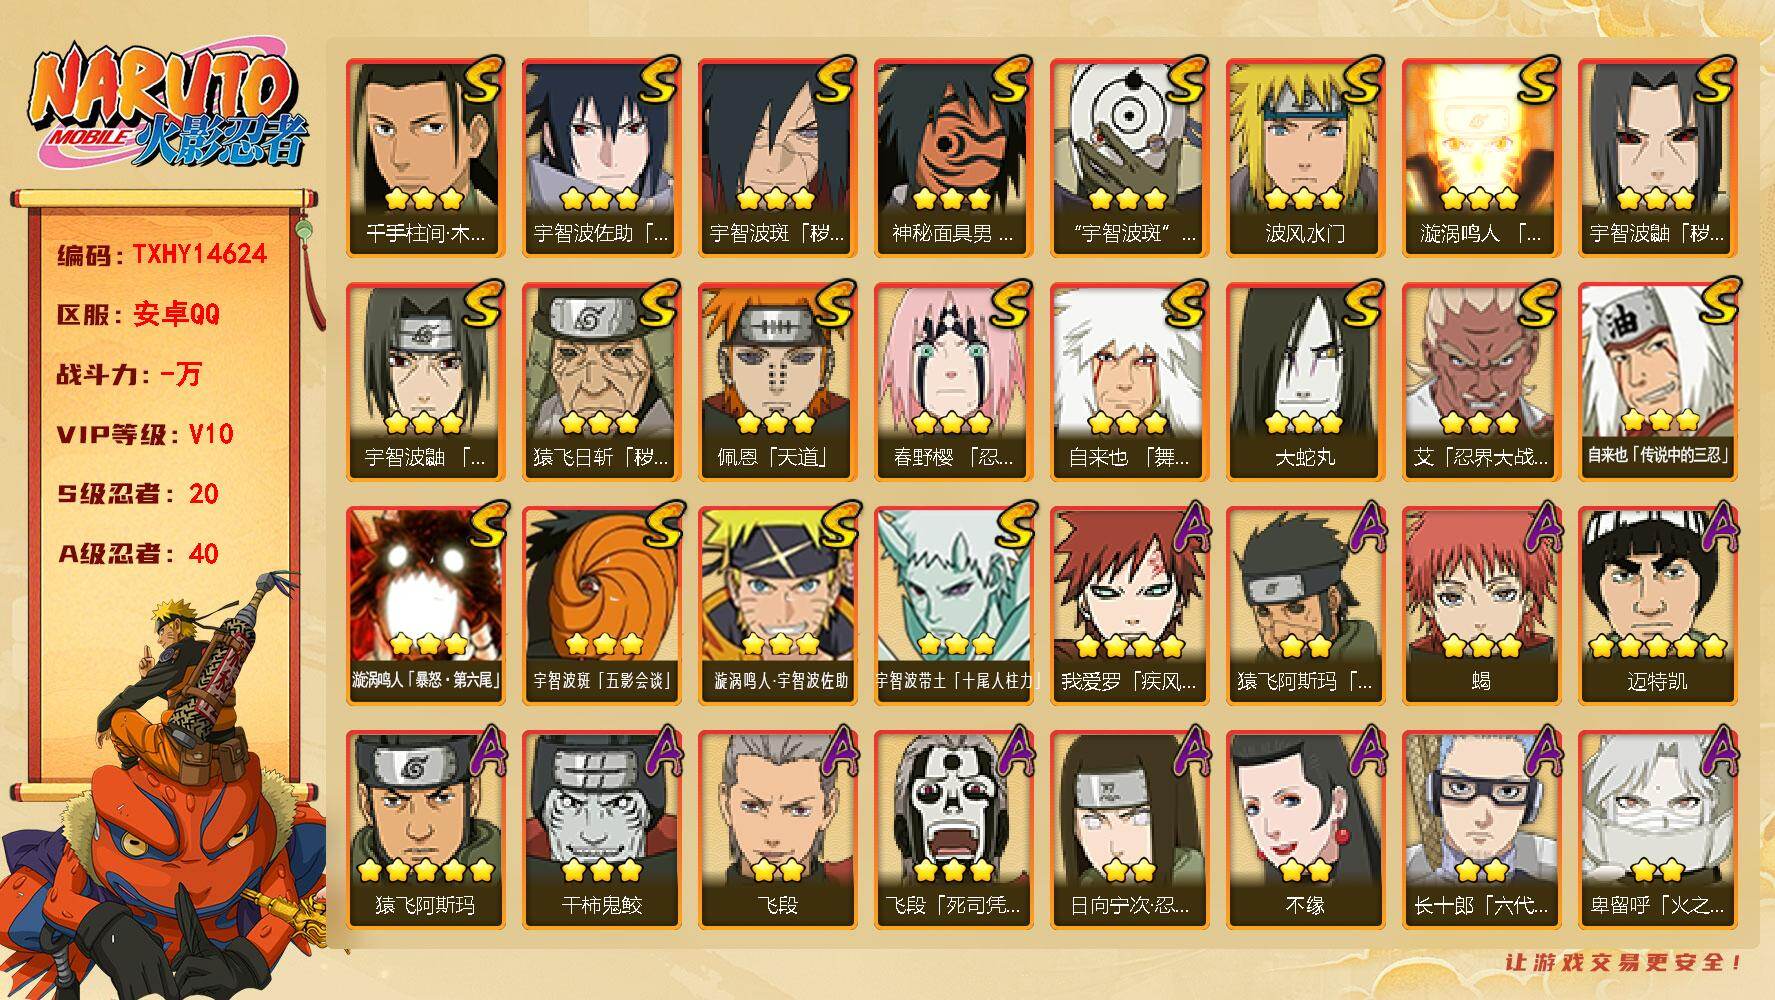Screen dimensions: 1775x1000
Task: Click the 自来也「传说中的三忍」 card
Action: click(1656, 381)
